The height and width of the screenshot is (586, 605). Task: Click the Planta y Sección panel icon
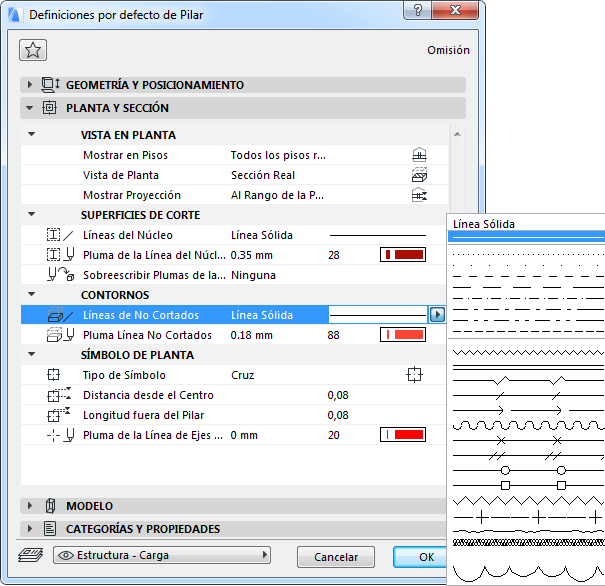(x=49, y=108)
